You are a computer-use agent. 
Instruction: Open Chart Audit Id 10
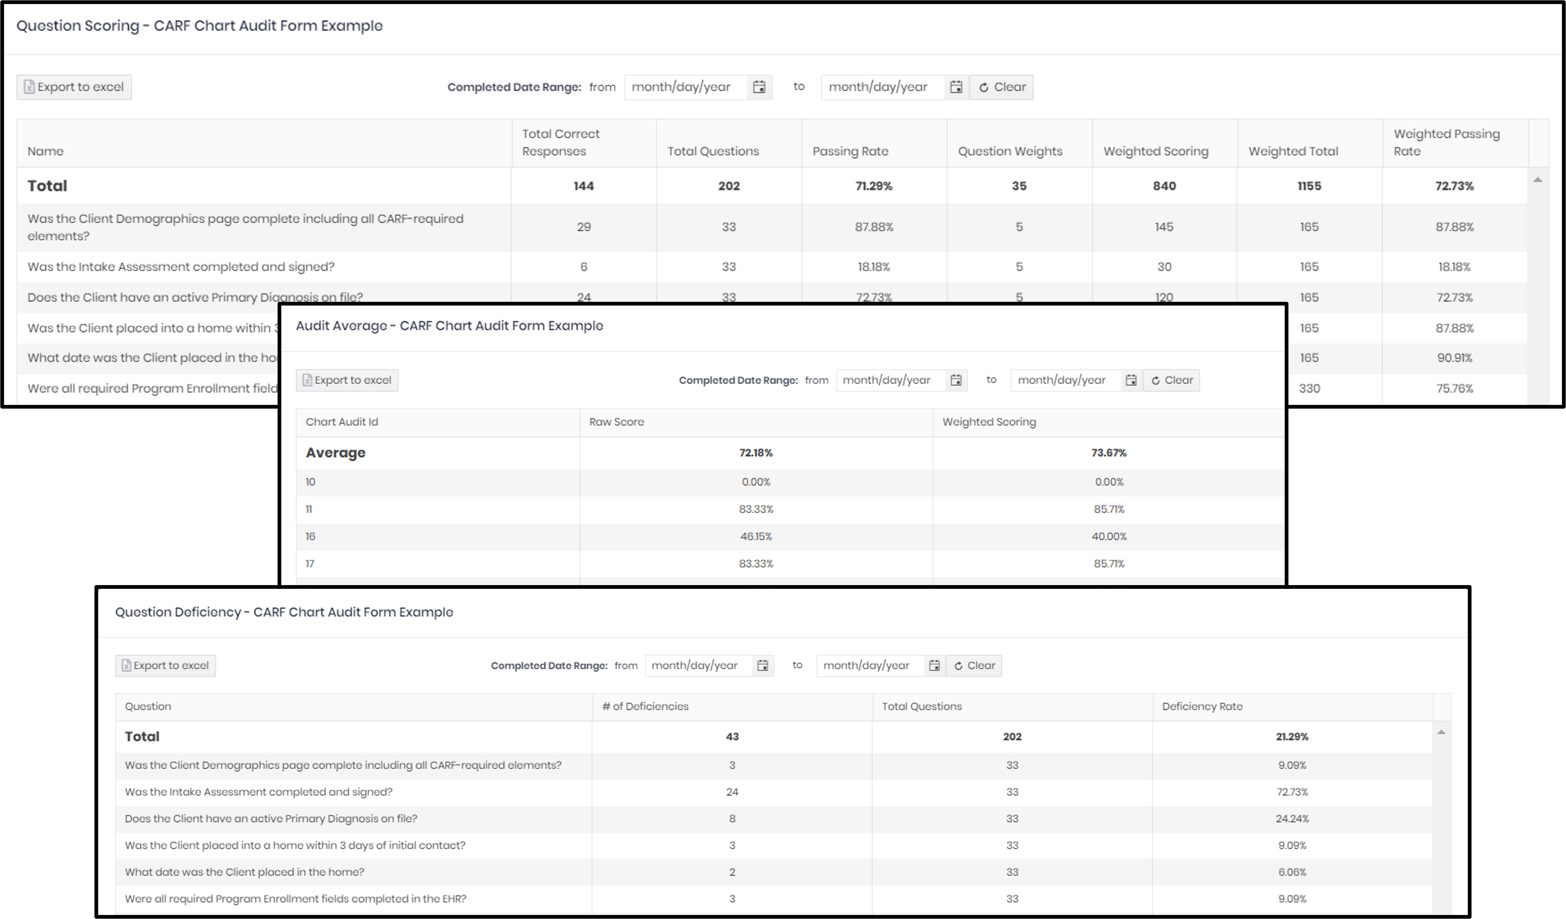click(x=311, y=481)
